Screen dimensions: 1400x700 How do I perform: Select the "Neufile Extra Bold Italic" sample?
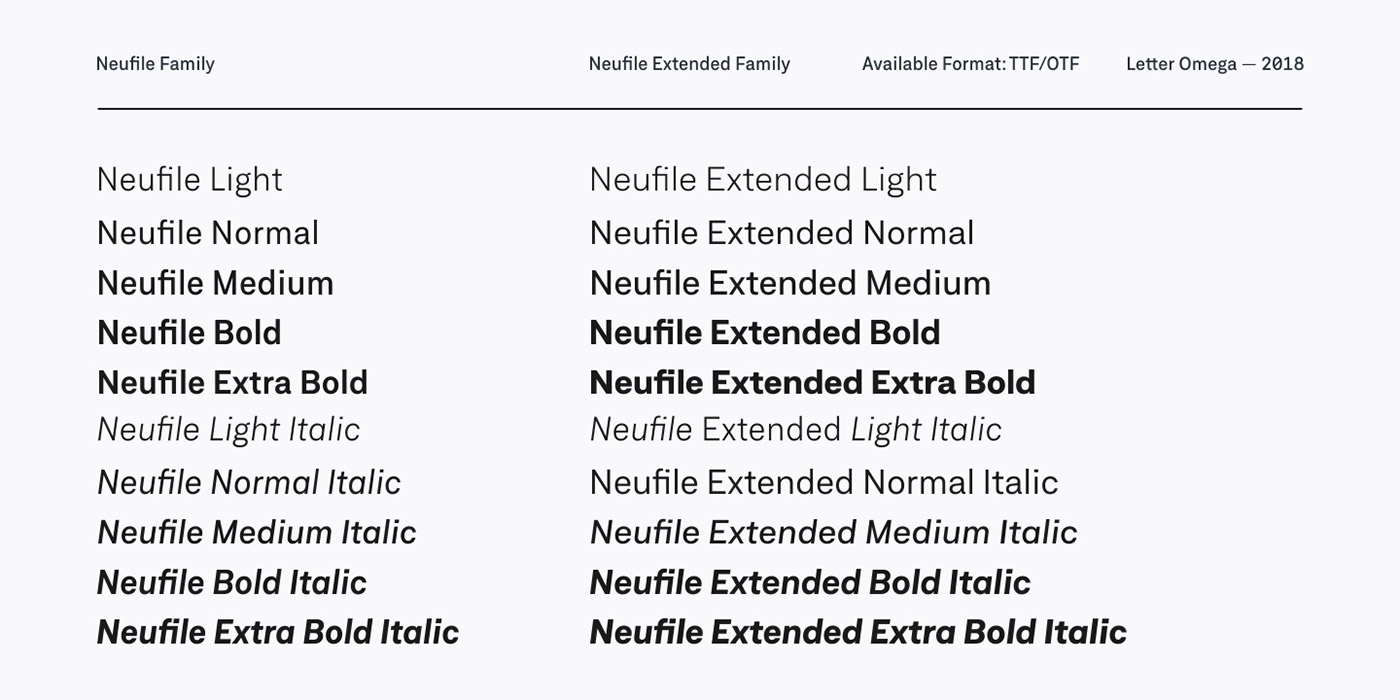coord(277,633)
